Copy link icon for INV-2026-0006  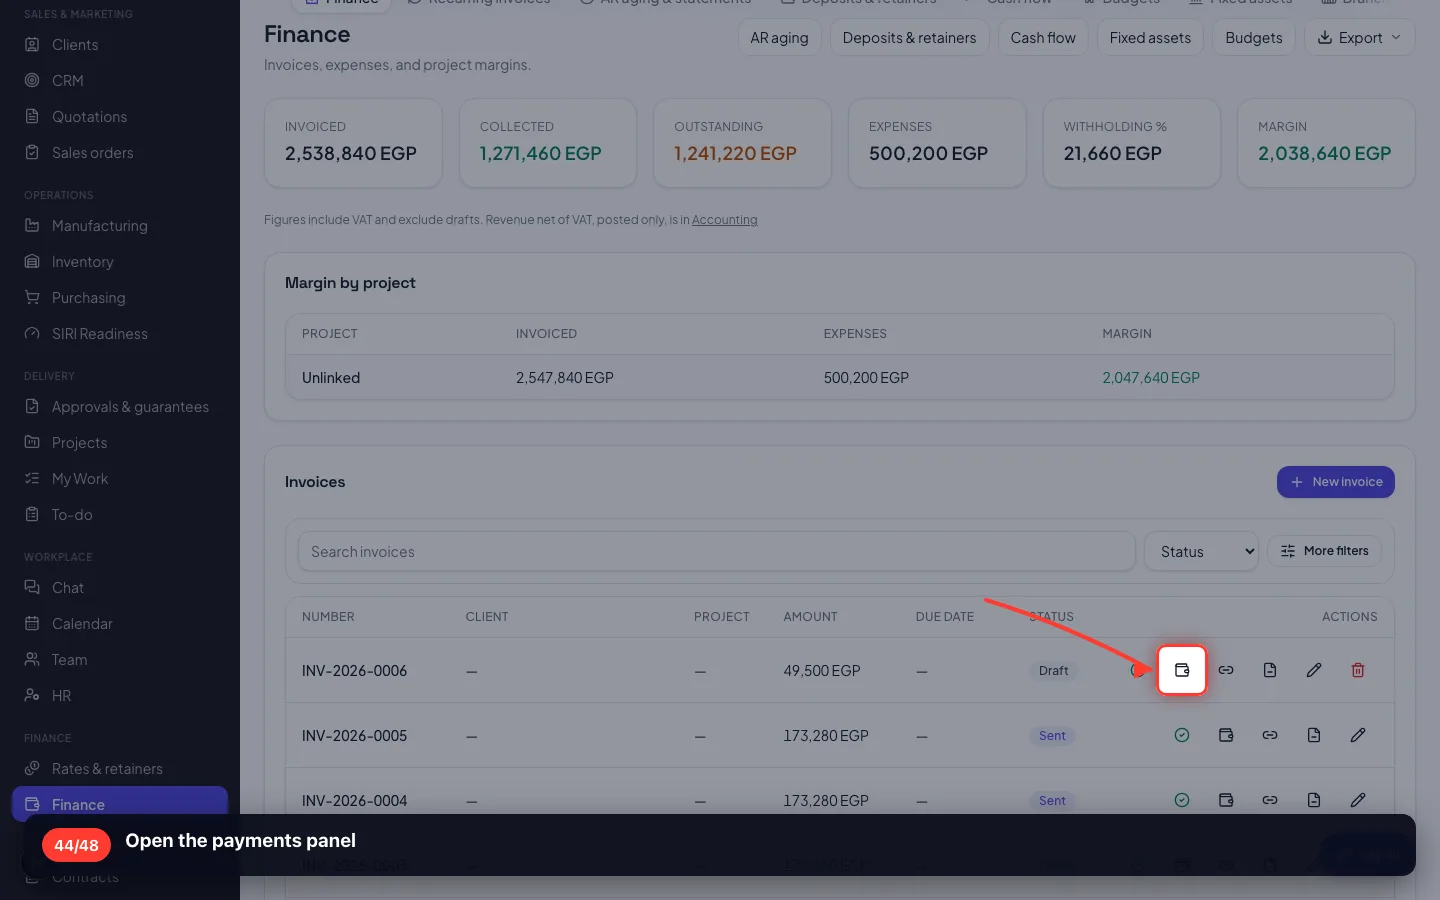[x=1226, y=670]
